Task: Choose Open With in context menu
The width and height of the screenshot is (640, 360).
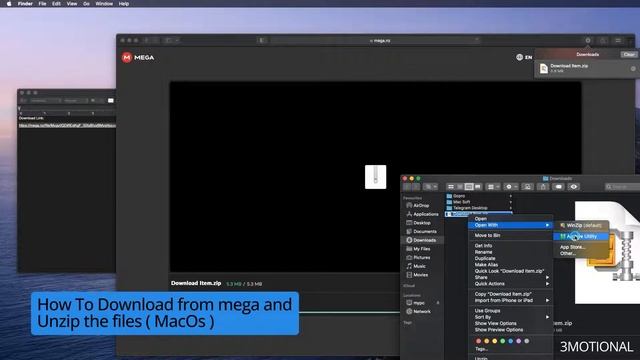Action: tap(510, 225)
